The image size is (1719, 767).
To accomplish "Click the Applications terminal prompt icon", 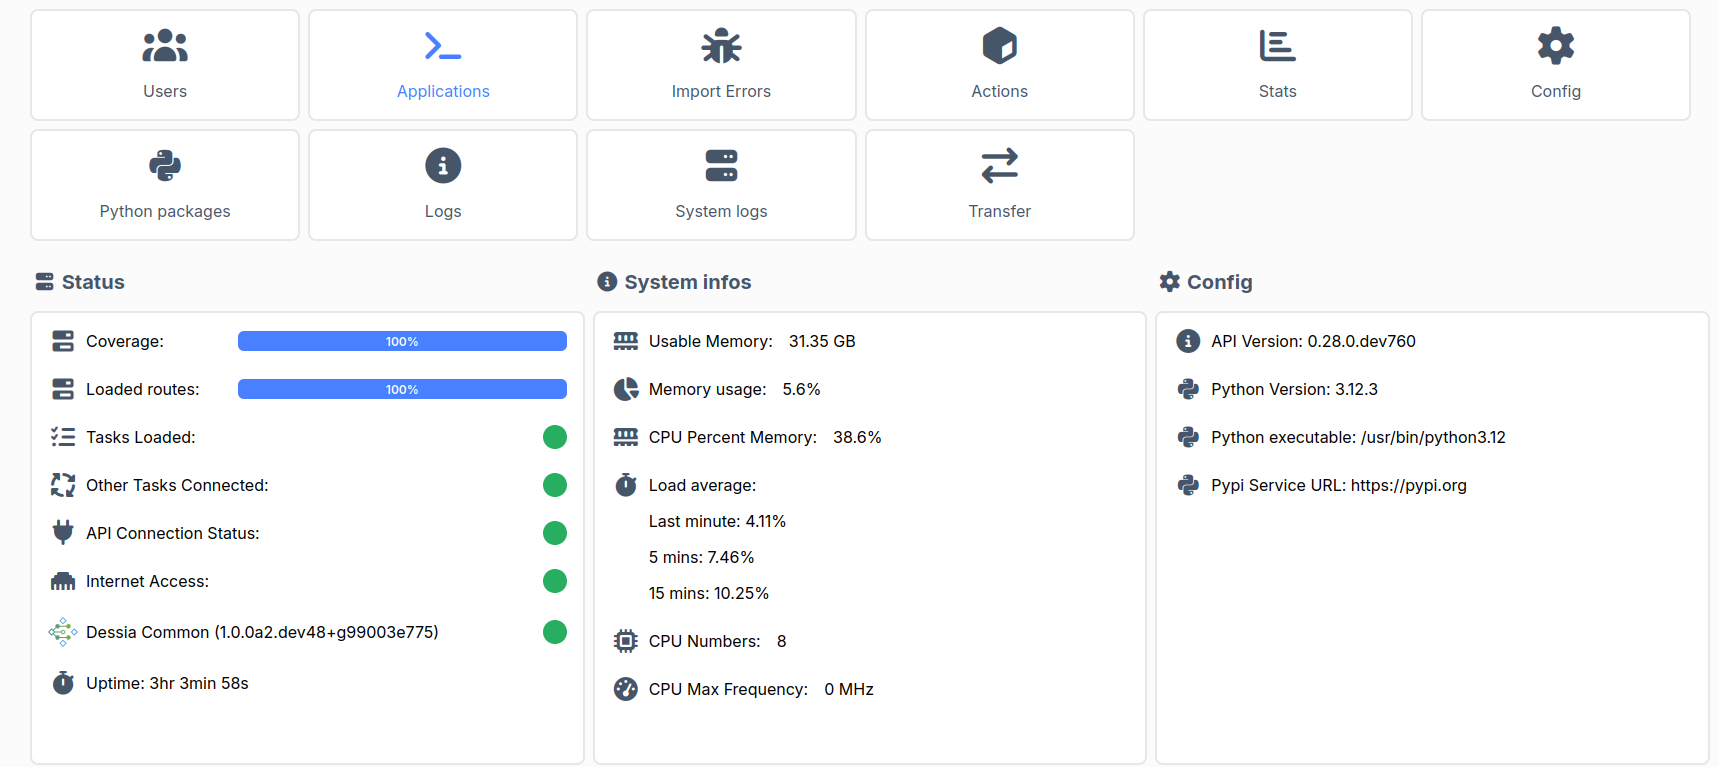I will [x=443, y=46].
